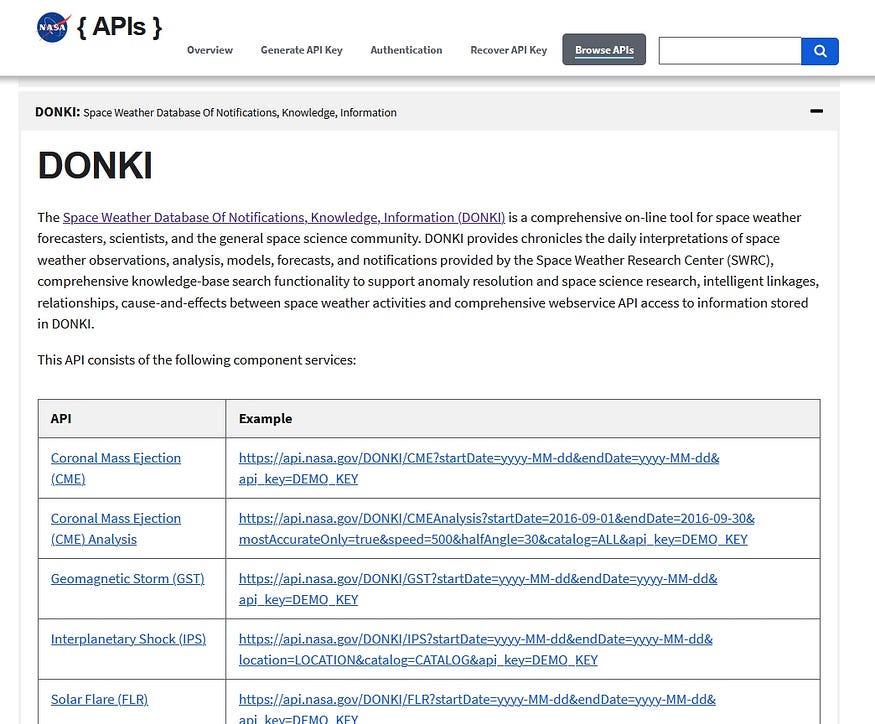Select the Browse APIs button

[x=604, y=50]
